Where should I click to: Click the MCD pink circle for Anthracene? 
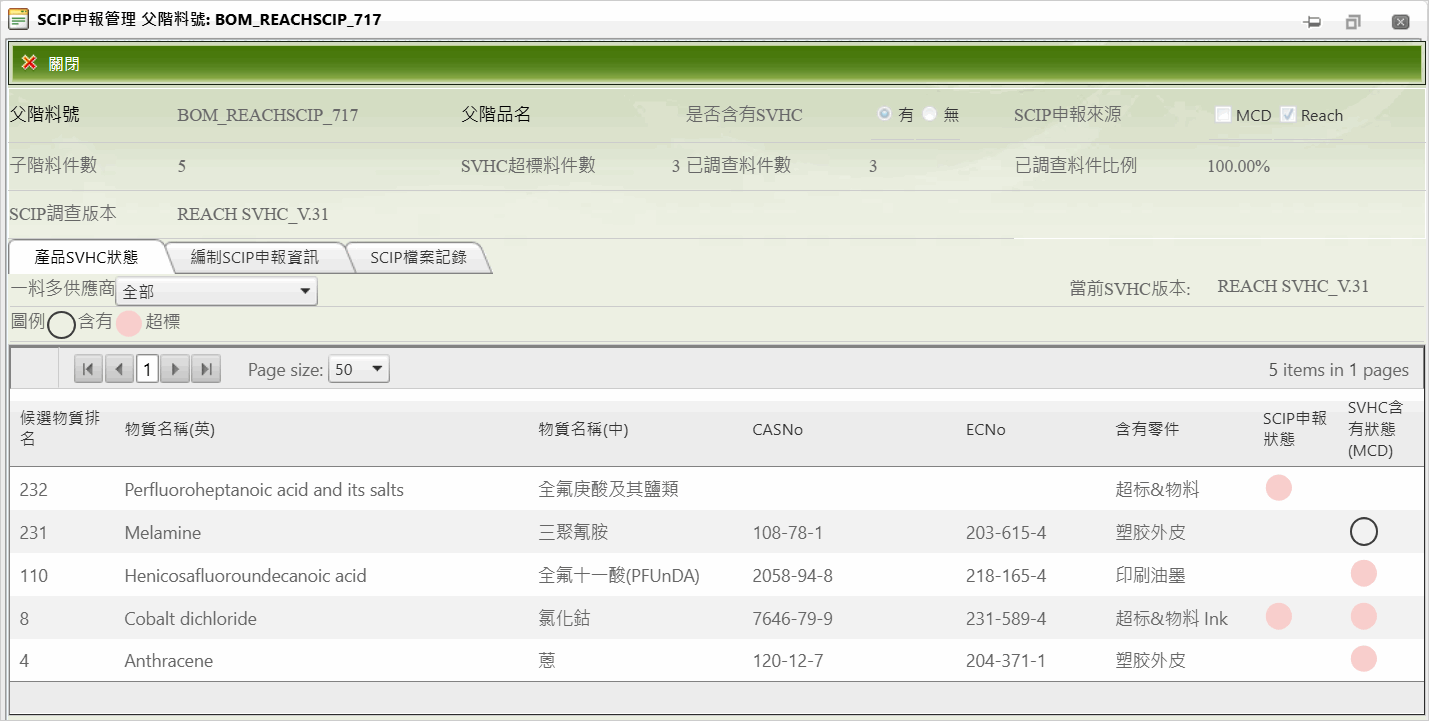coord(1364,658)
